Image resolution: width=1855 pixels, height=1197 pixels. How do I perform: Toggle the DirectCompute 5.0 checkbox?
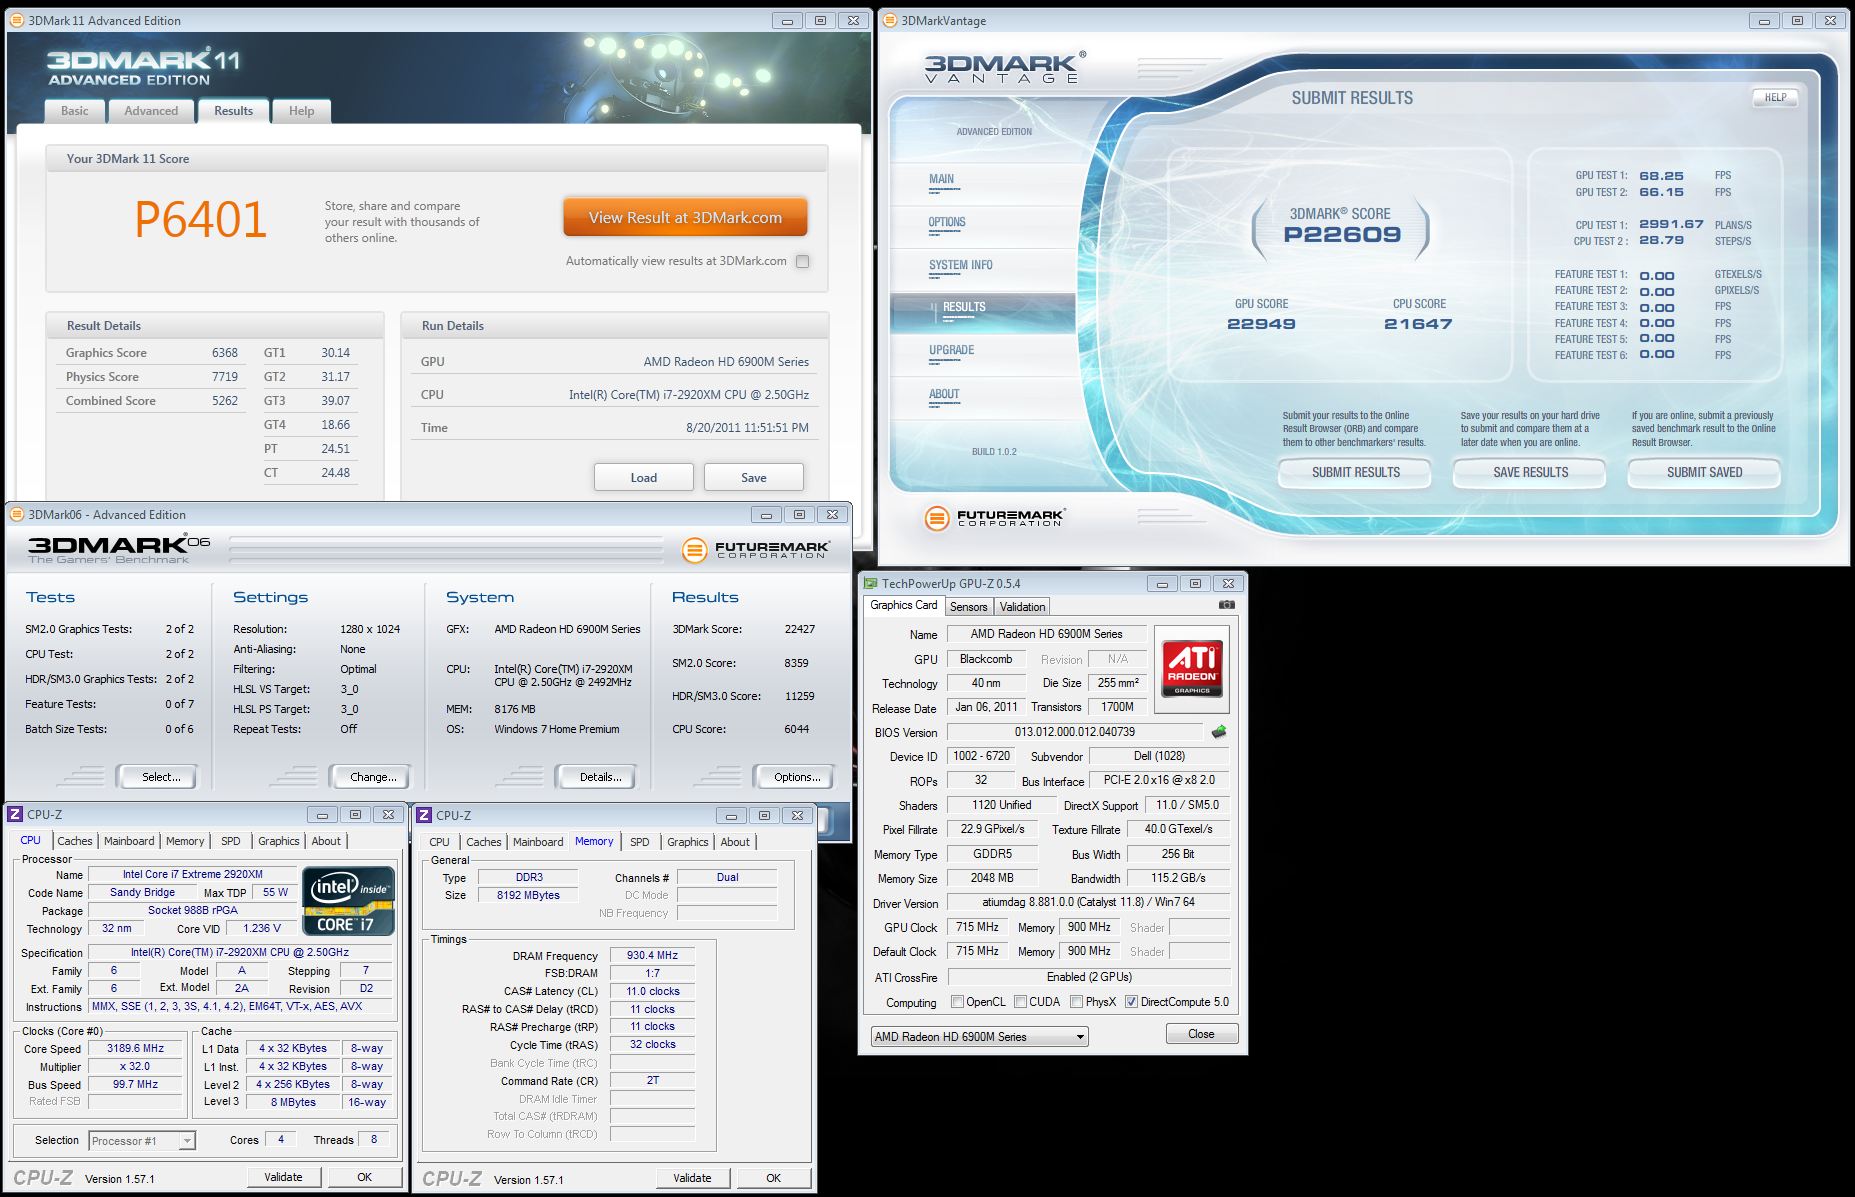pos(1132,1002)
